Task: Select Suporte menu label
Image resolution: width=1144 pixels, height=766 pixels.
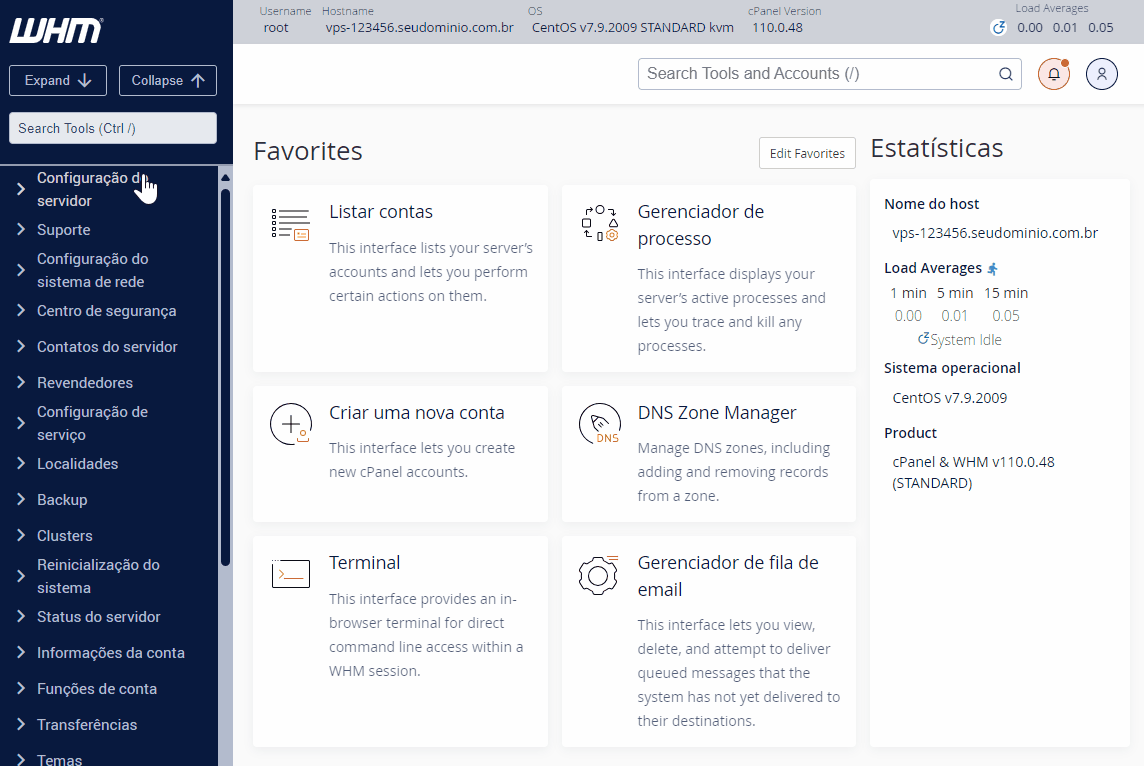Action: pos(63,230)
